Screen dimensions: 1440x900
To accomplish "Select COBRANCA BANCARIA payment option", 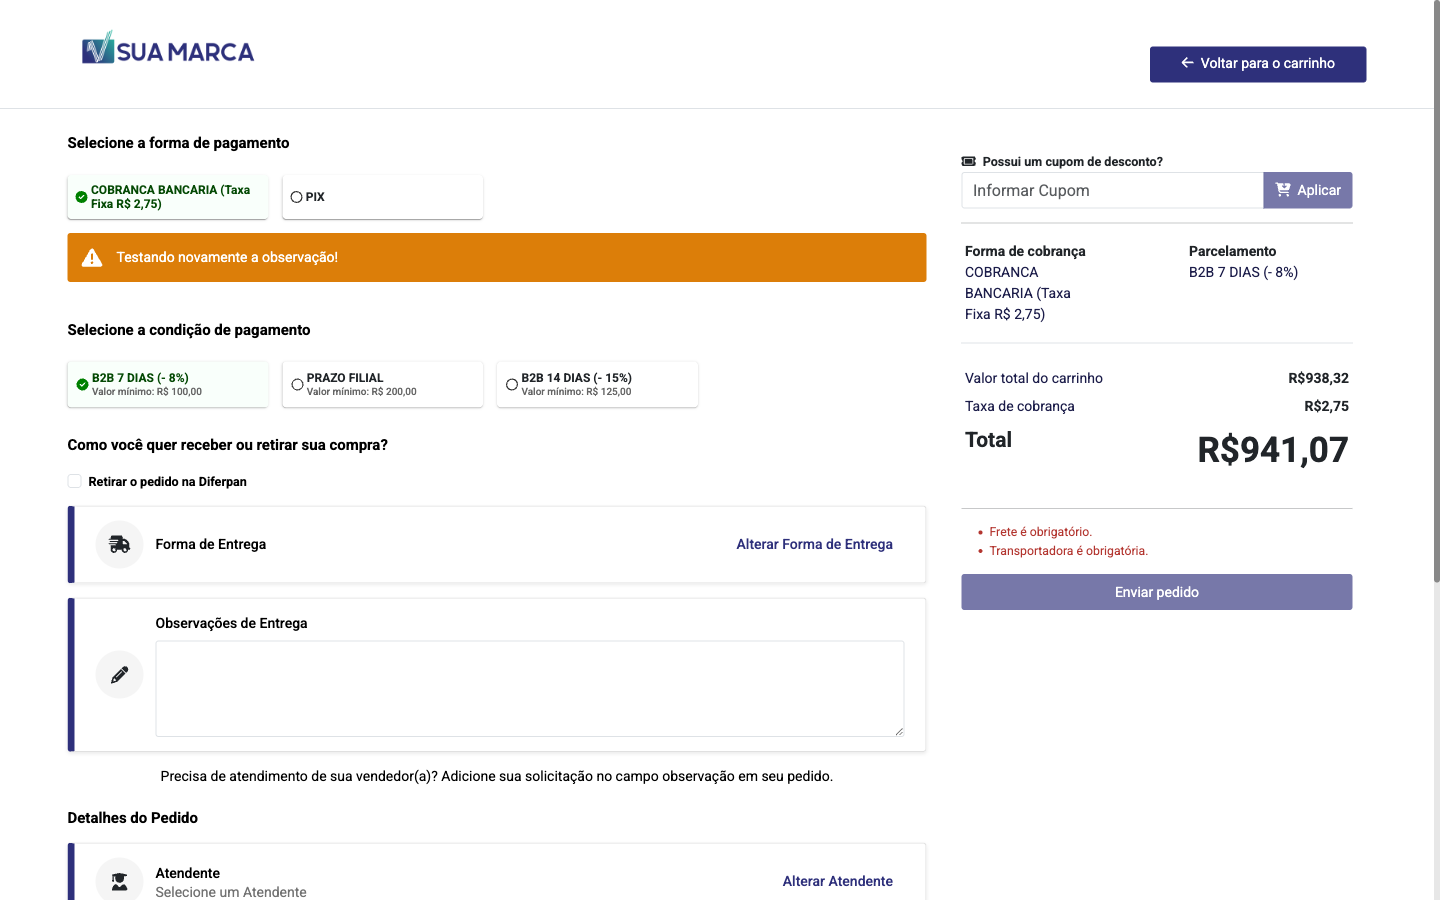I will click(x=167, y=196).
